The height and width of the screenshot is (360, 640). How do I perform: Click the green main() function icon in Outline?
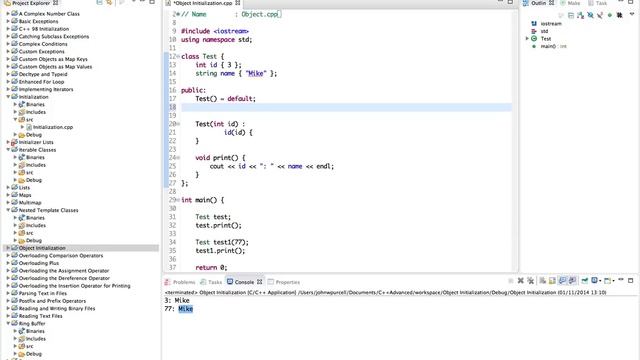tap(534, 46)
